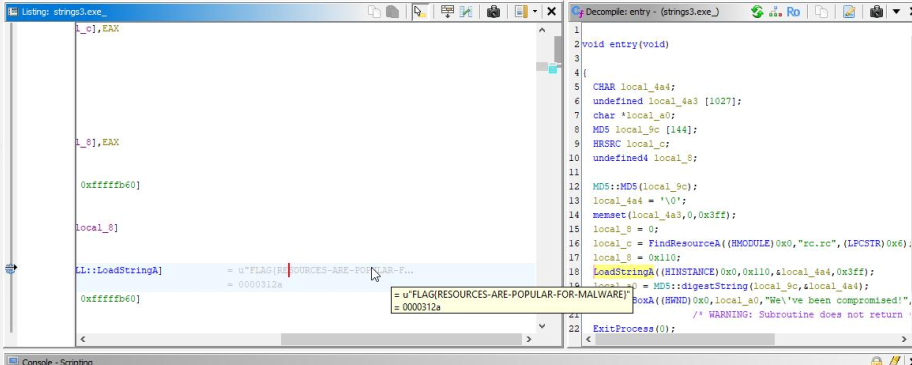Click the Copy icon in the Decompile toolbar
This screenshot has height=365, width=912.
[821, 12]
